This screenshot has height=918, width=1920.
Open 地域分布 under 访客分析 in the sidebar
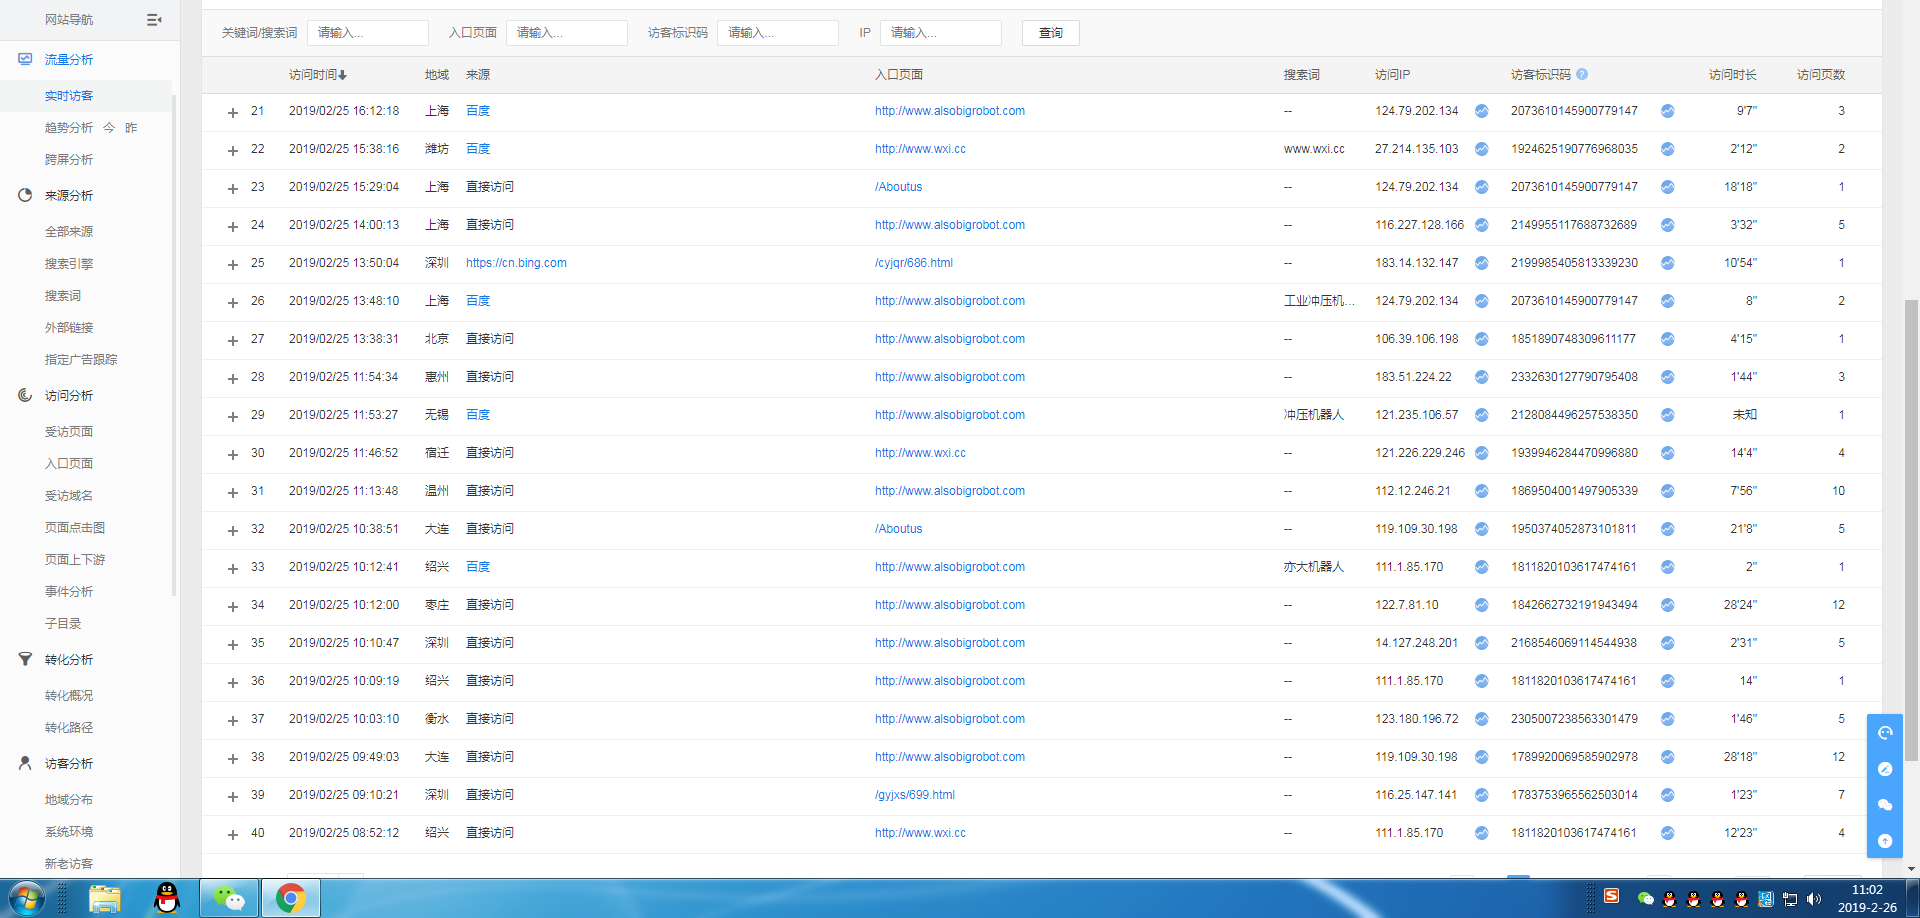point(69,800)
